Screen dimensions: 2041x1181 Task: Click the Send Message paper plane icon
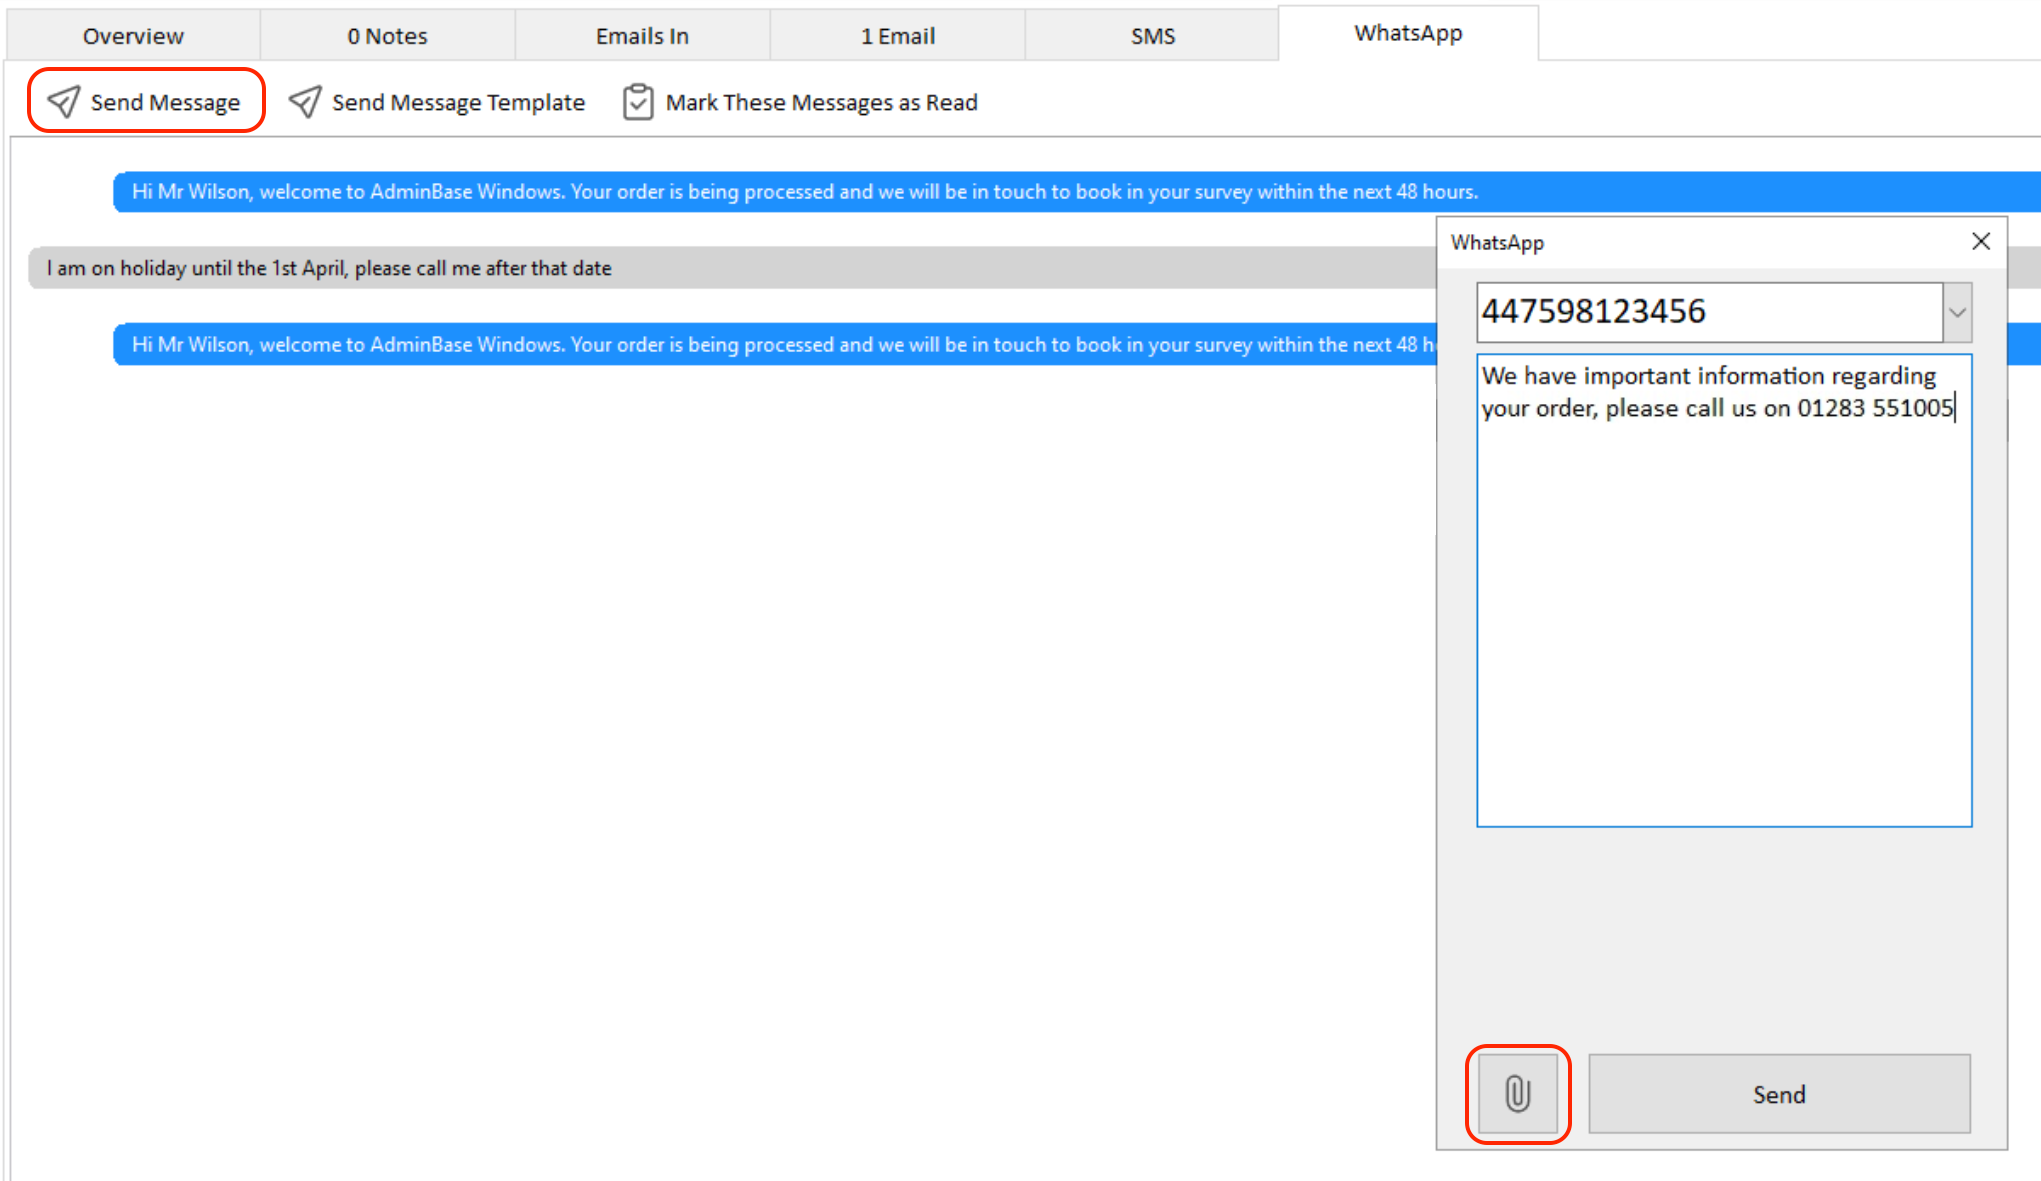click(x=64, y=101)
